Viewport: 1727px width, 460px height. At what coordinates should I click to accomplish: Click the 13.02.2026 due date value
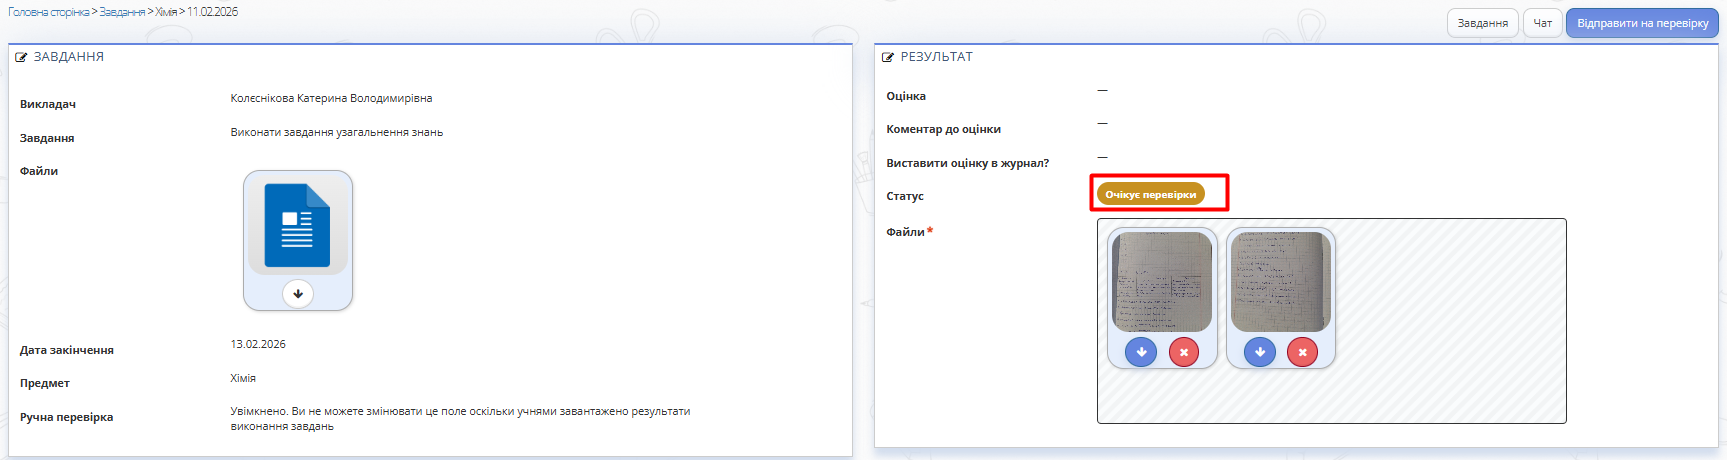(258, 344)
